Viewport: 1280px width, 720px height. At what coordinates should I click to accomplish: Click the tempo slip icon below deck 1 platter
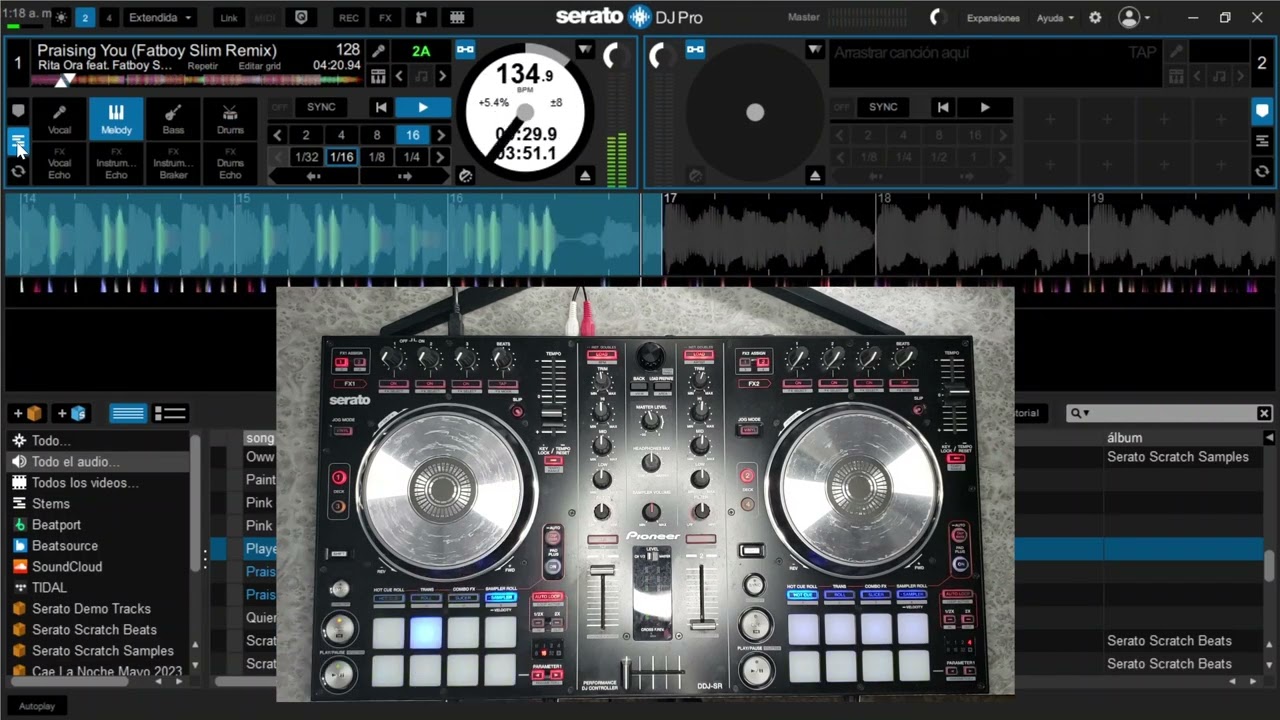[465, 175]
